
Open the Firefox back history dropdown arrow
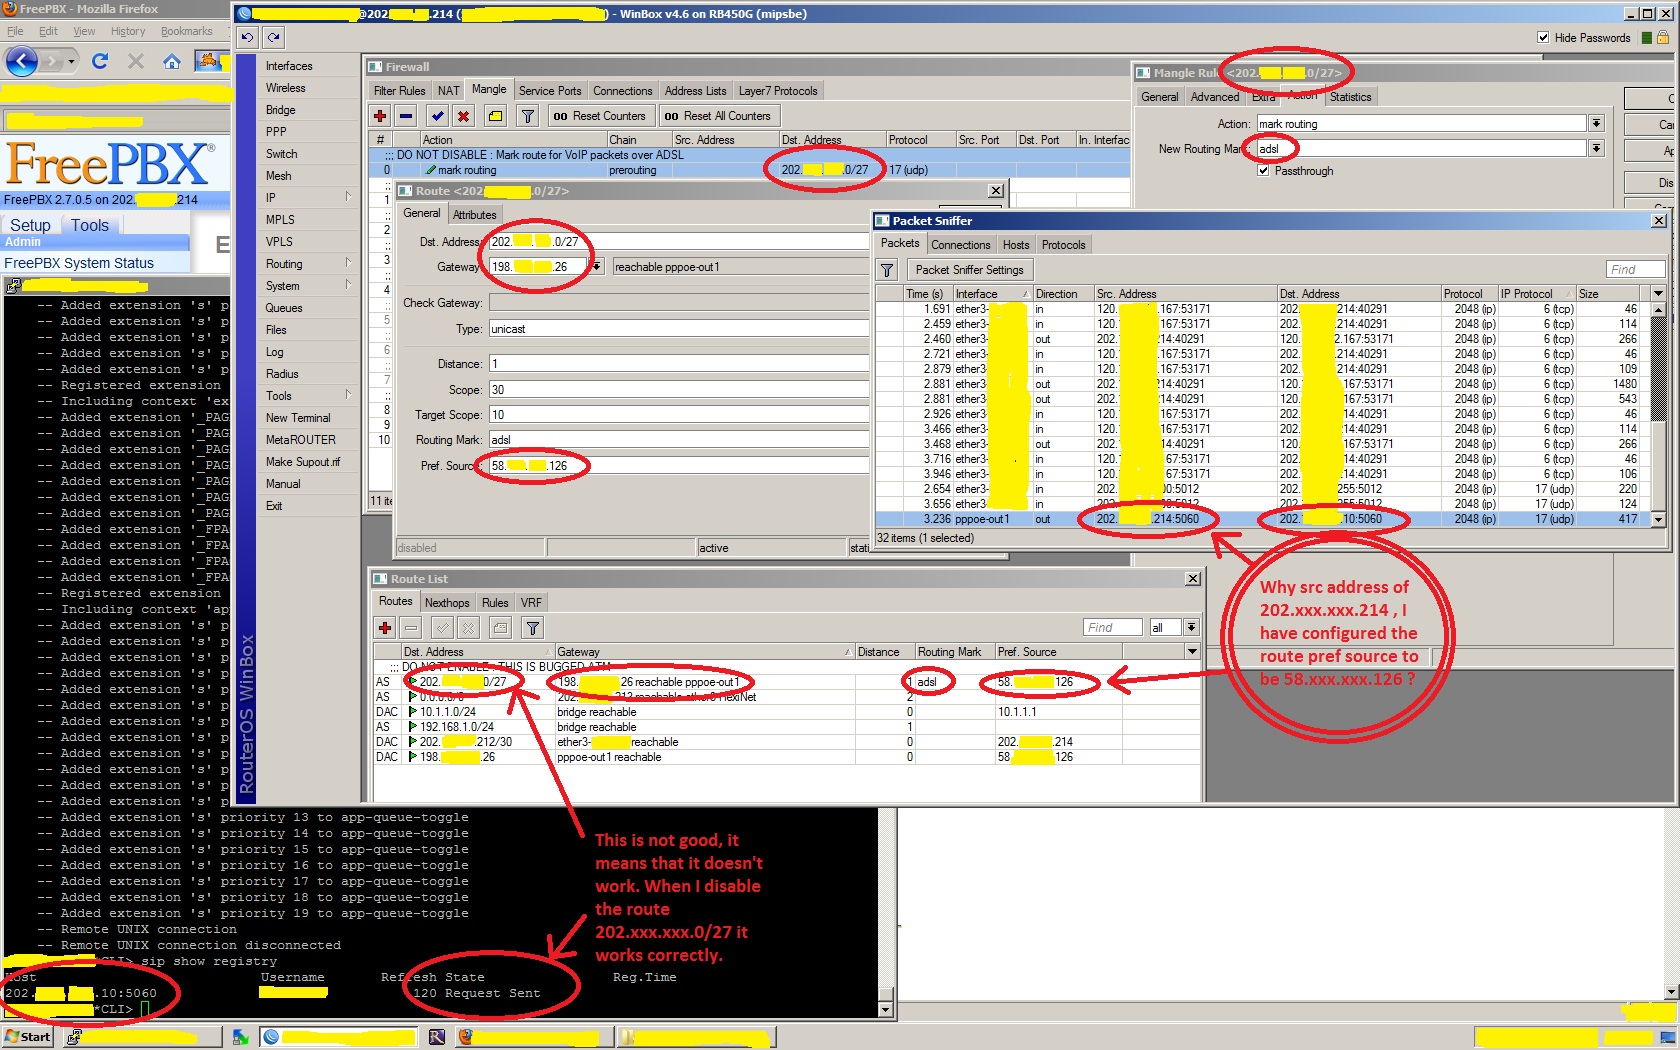point(71,62)
